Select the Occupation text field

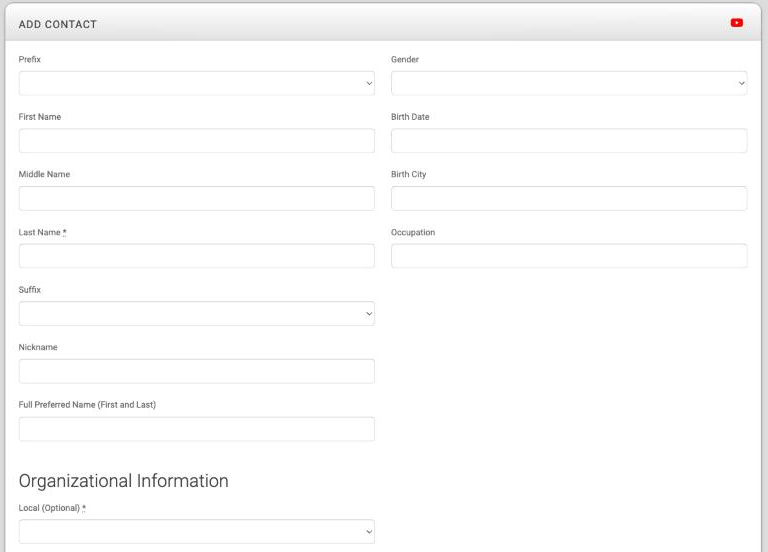569,256
